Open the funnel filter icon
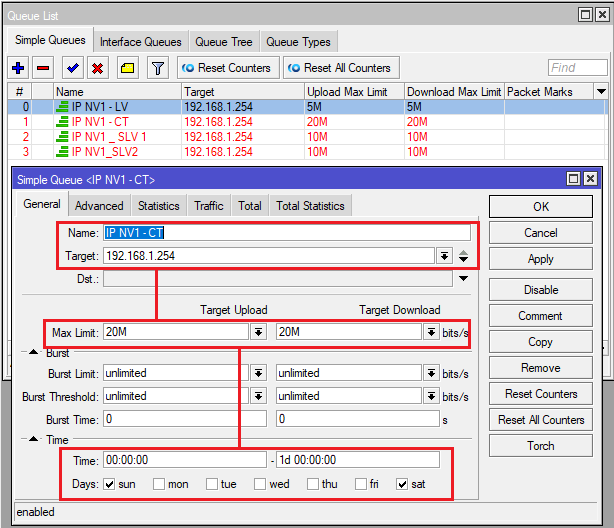The image size is (614, 528). [x=157, y=68]
